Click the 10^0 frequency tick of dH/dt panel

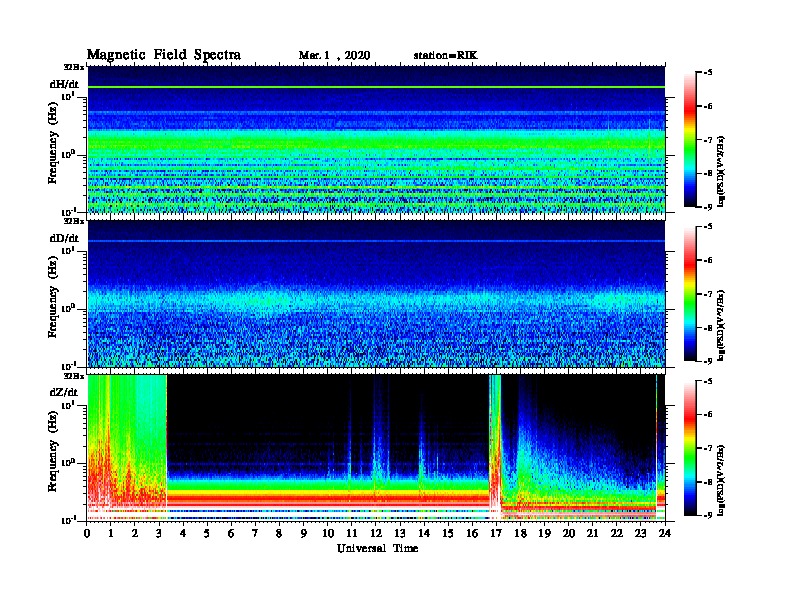[x=68, y=154]
